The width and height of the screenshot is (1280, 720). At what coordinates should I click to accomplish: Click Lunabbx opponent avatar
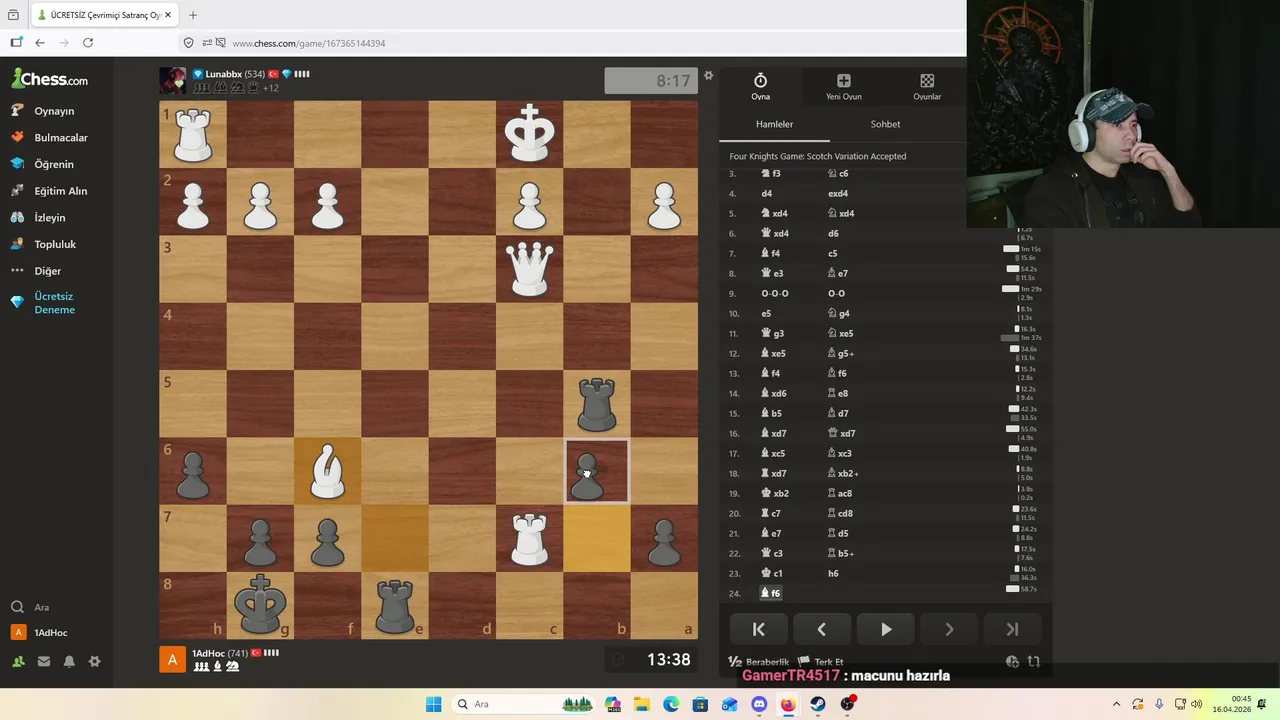172,80
